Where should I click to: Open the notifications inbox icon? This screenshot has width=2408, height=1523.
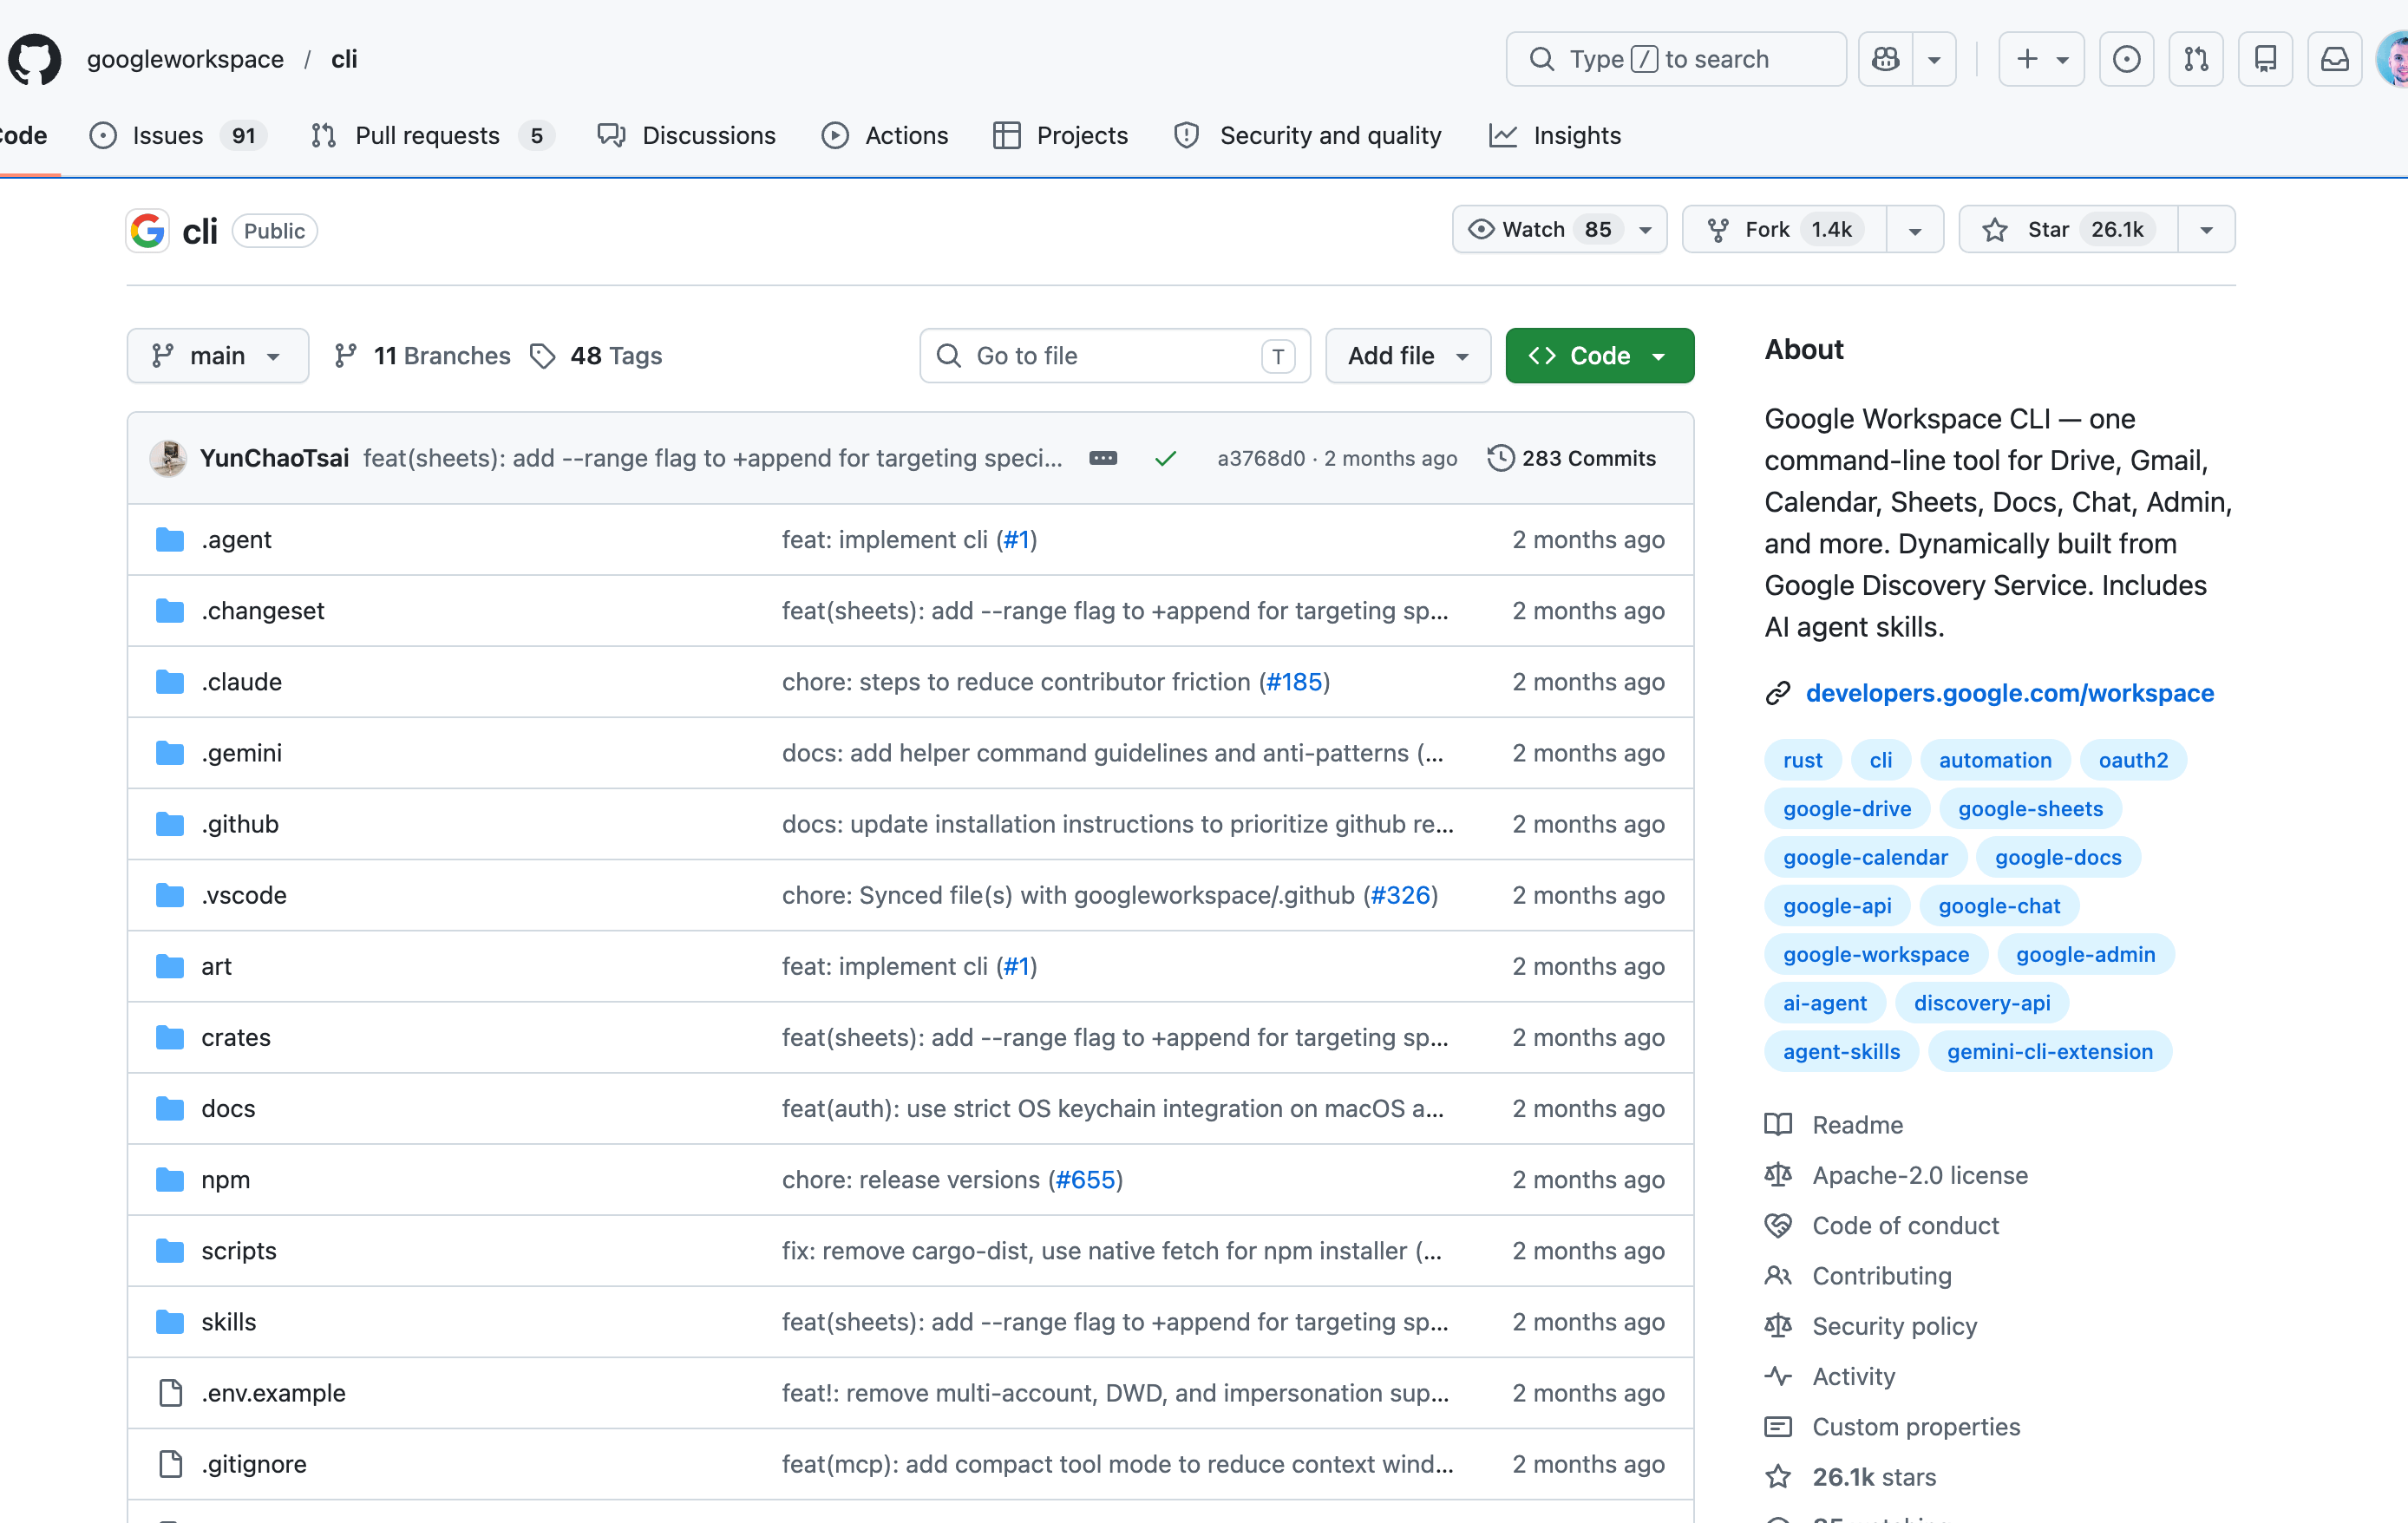(x=2334, y=59)
